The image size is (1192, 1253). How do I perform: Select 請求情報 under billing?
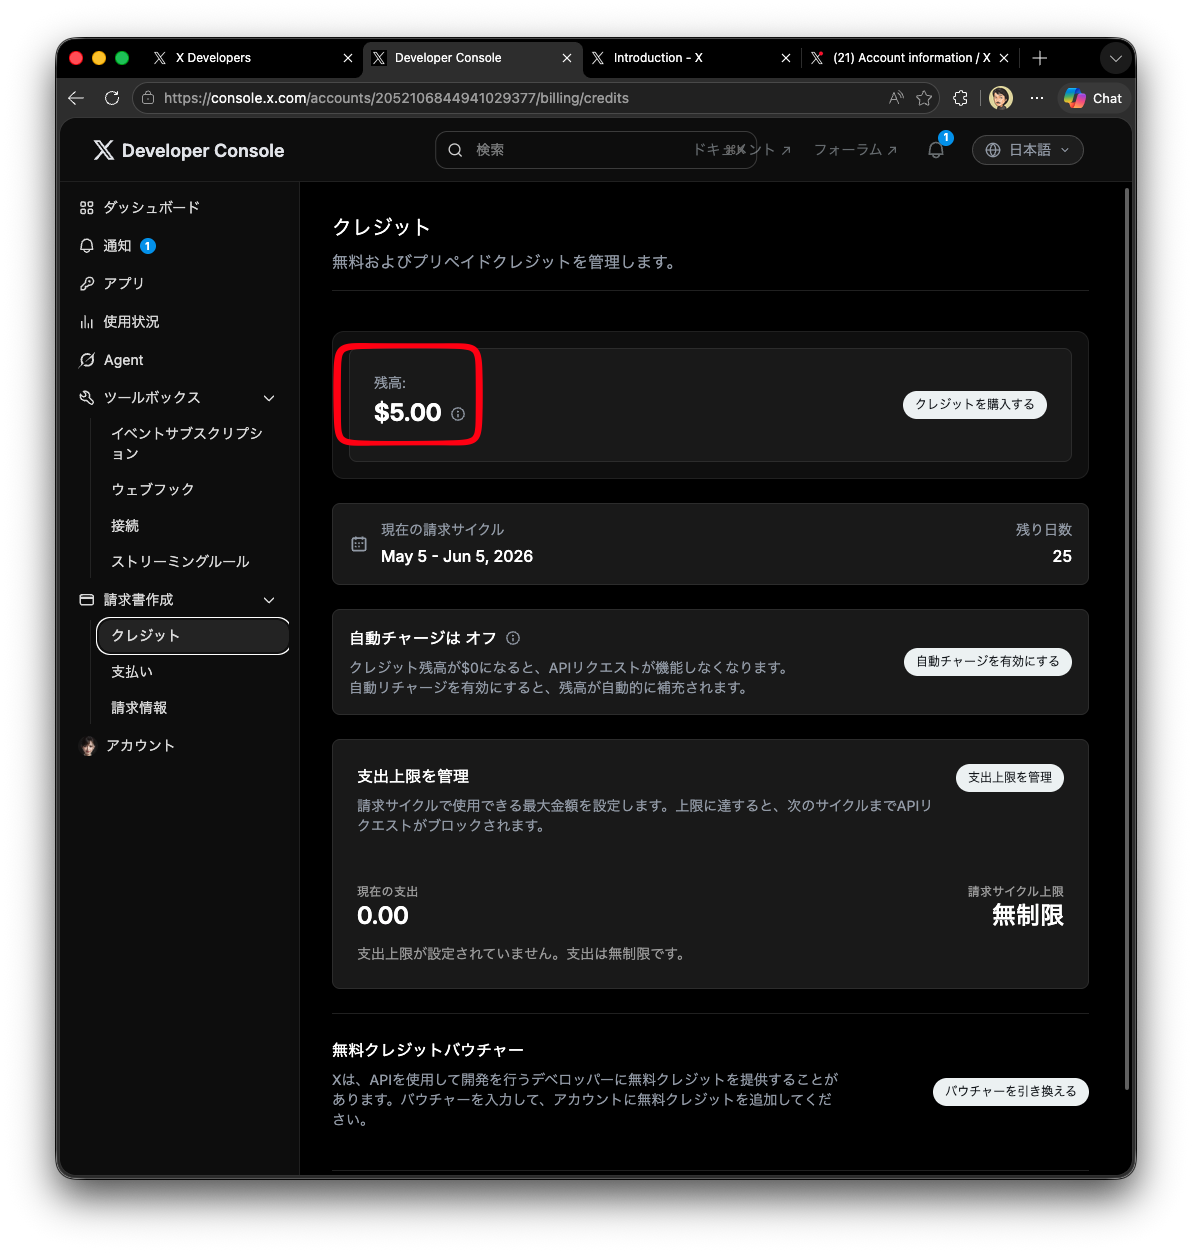pyautogui.click(x=139, y=708)
